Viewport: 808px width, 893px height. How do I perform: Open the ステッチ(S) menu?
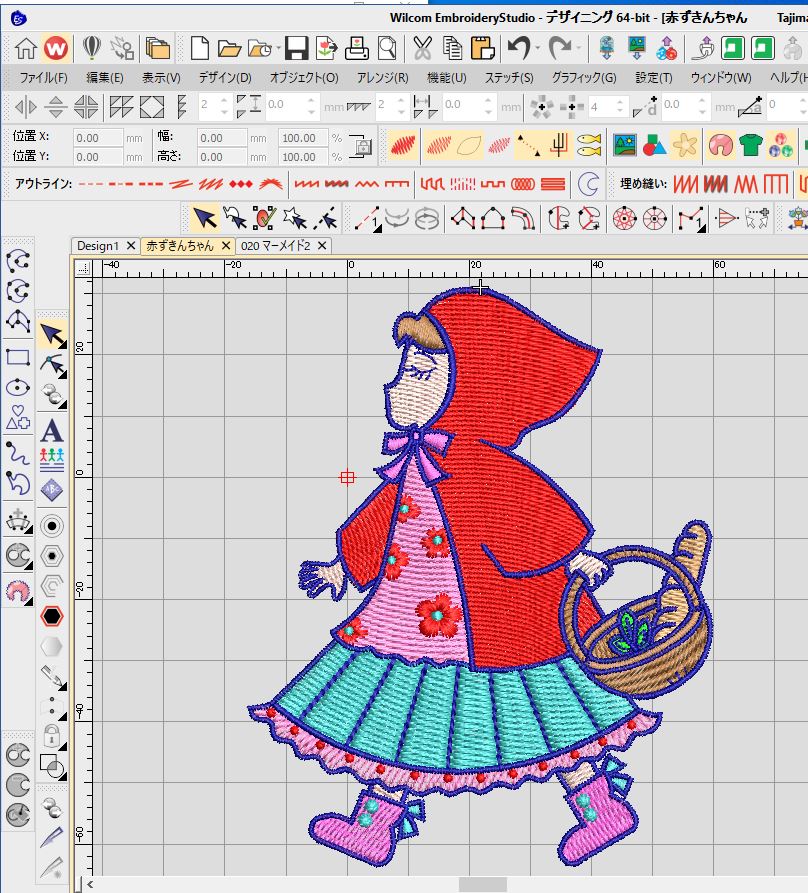coord(509,77)
